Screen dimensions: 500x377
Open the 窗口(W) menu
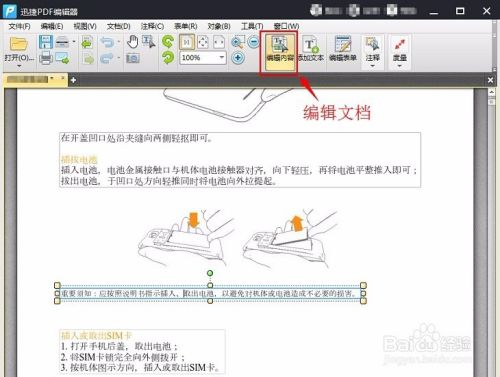click(286, 26)
